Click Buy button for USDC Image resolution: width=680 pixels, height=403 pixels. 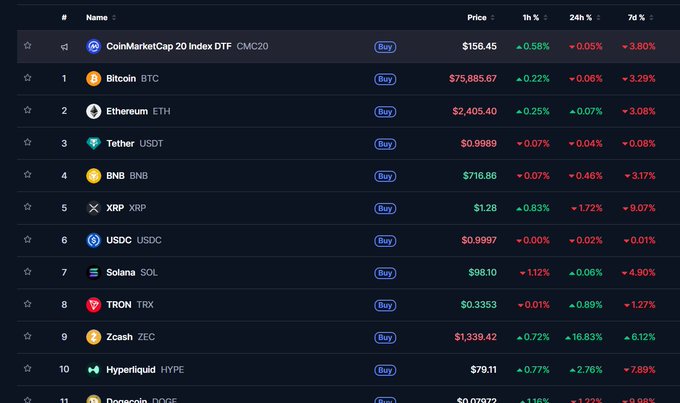(385, 240)
